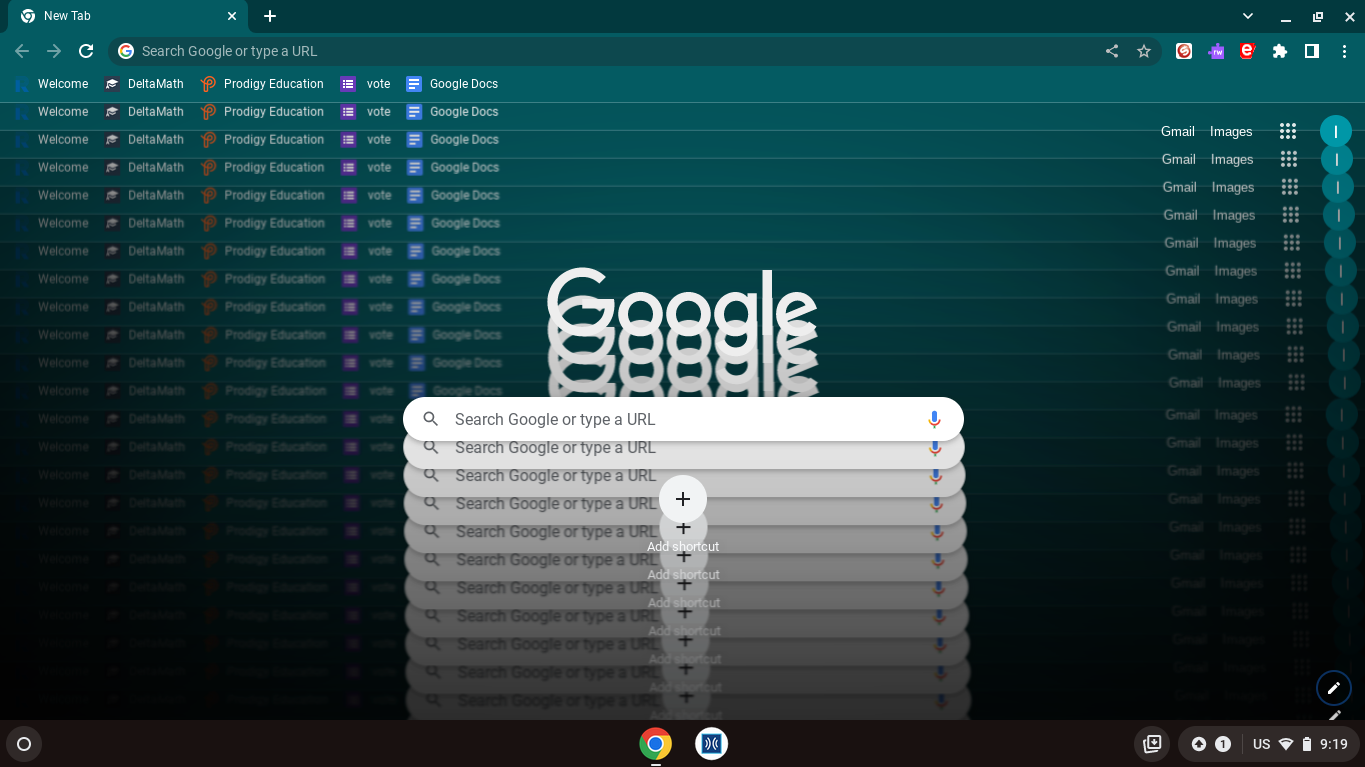1365x767 pixels.
Task: Go back using the toolbar back arrow
Action: pyautogui.click(x=22, y=51)
